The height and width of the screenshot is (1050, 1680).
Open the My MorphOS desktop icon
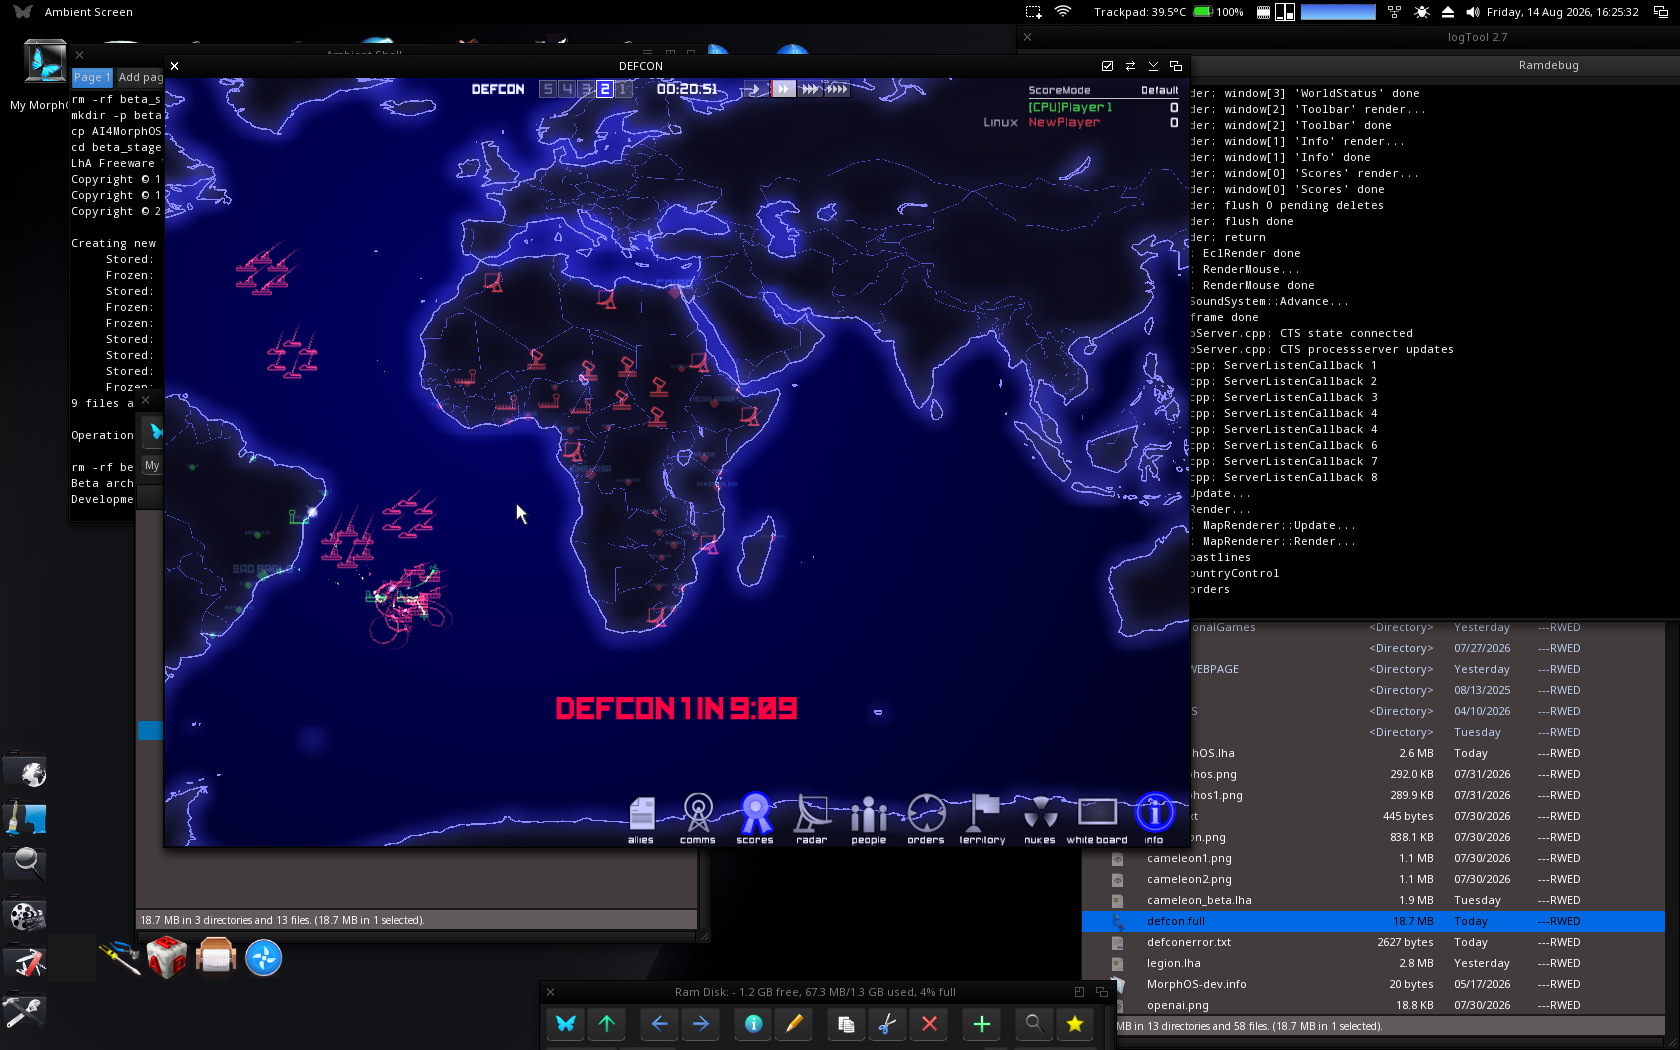44,63
